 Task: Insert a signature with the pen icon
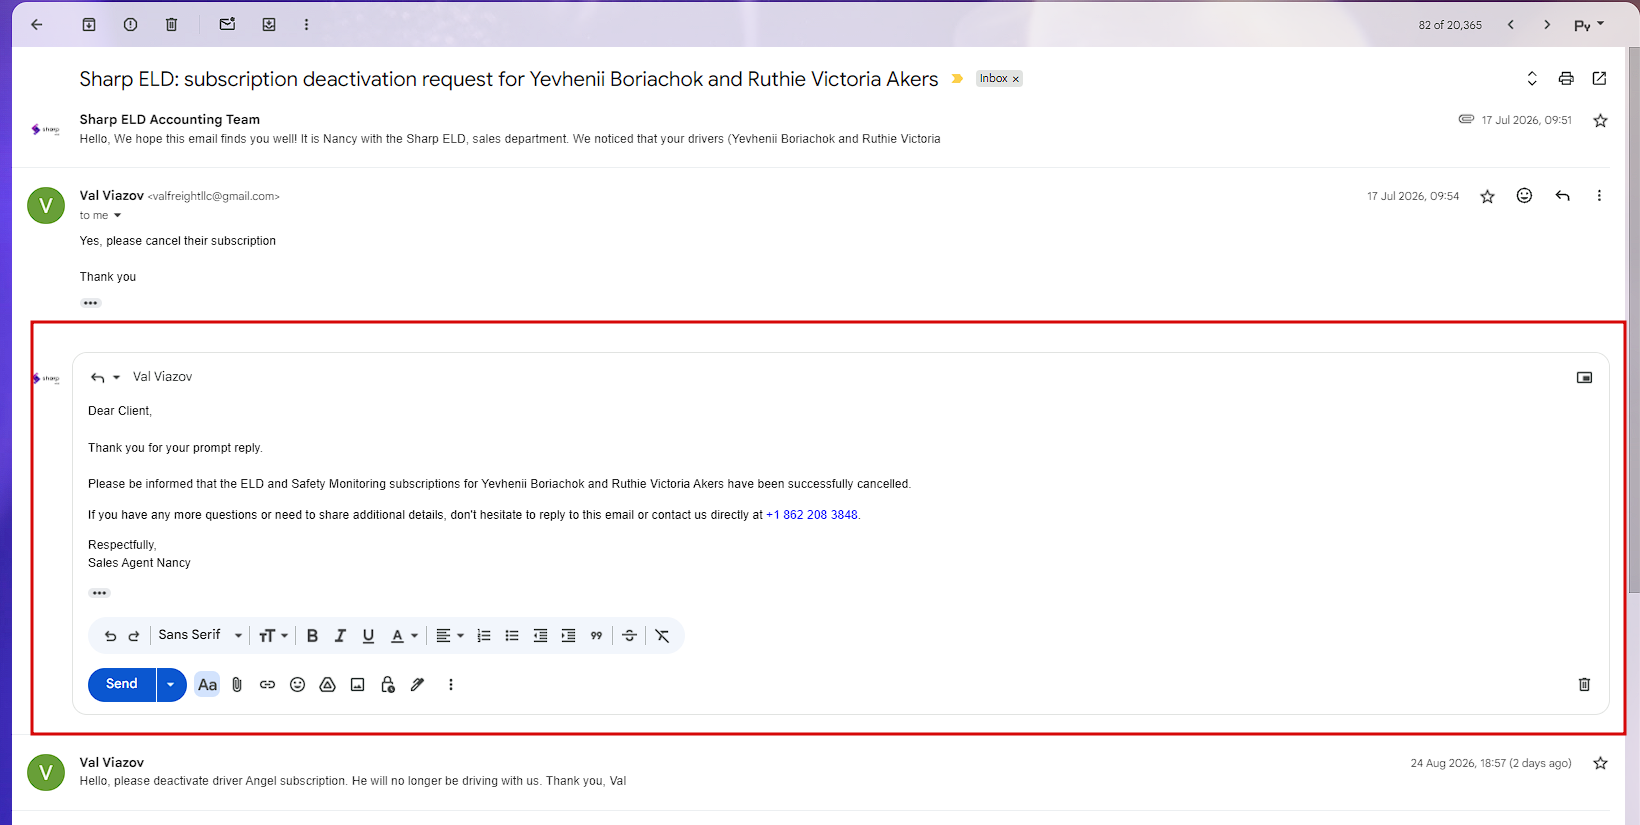click(x=417, y=685)
